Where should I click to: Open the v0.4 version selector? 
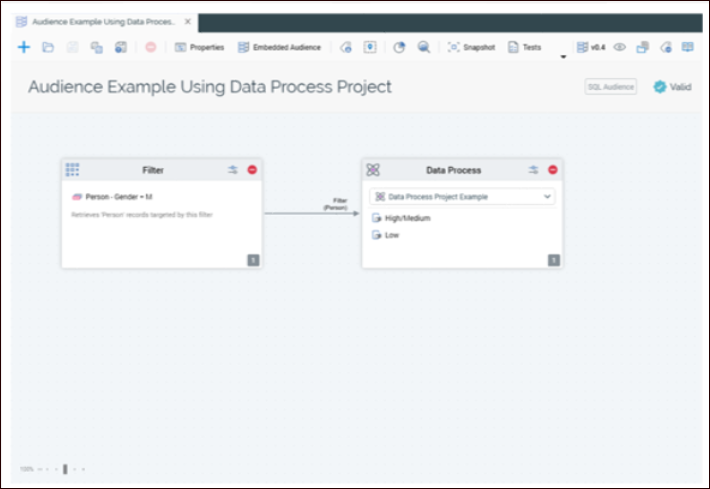point(591,47)
